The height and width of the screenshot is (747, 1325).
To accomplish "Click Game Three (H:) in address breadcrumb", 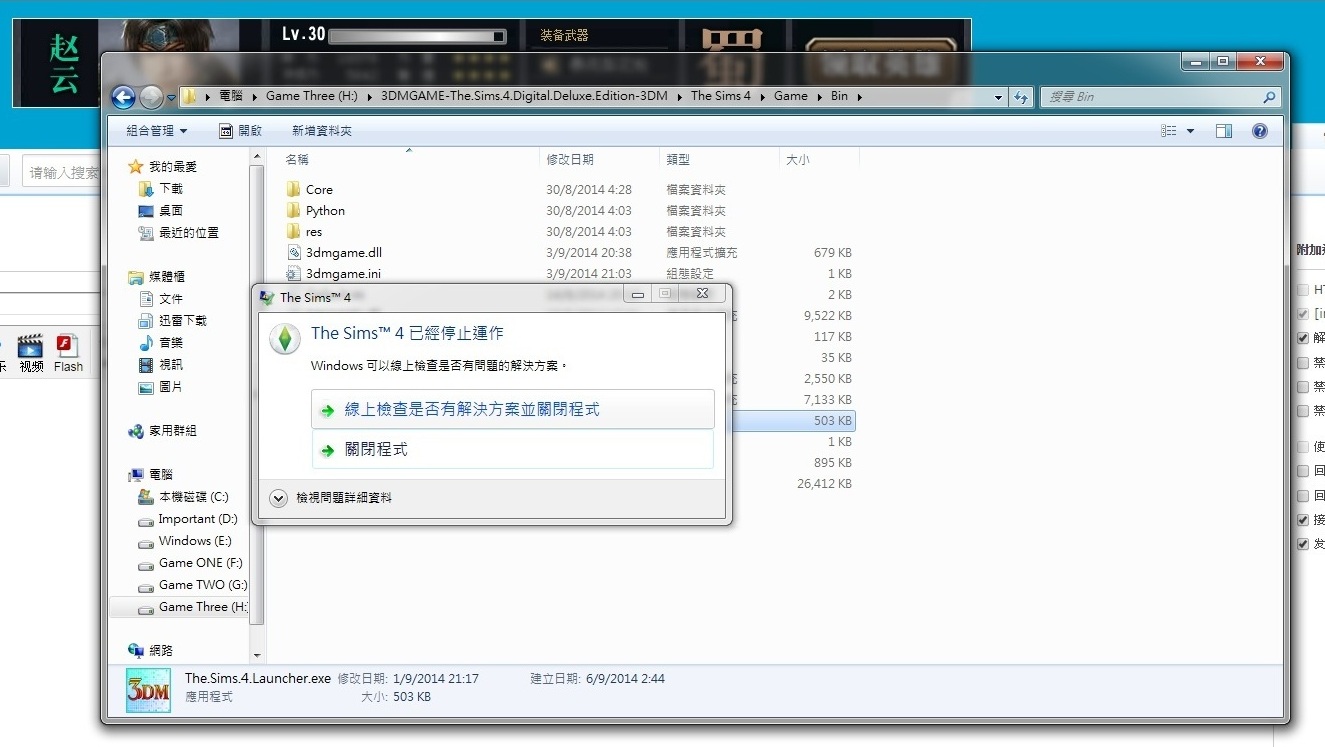I will [x=310, y=96].
